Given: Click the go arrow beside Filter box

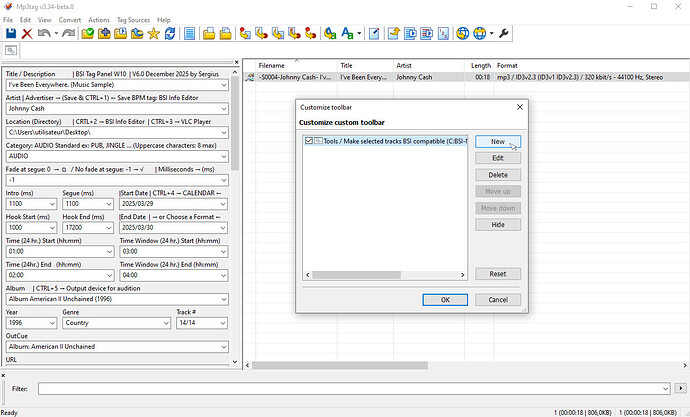Looking at the screenshot, I should (x=681, y=388).
